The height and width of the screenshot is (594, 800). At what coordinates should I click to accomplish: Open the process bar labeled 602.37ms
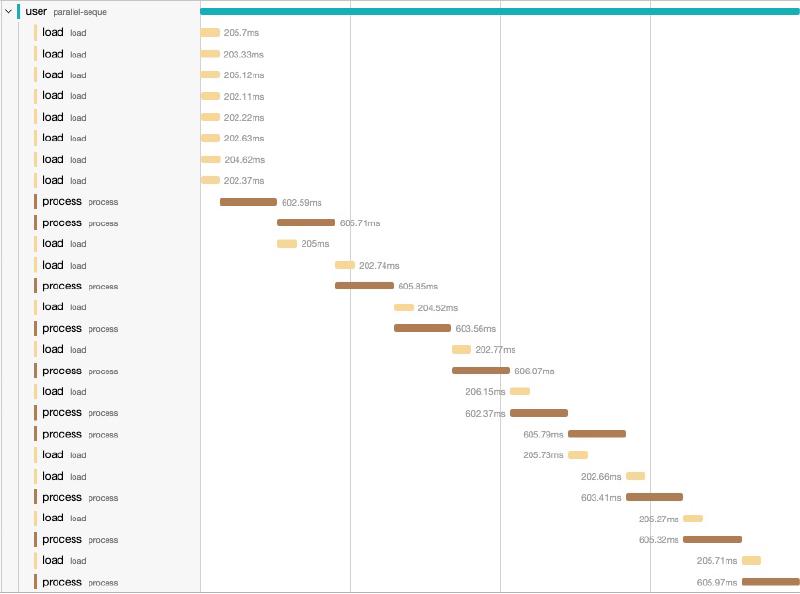tap(539, 413)
